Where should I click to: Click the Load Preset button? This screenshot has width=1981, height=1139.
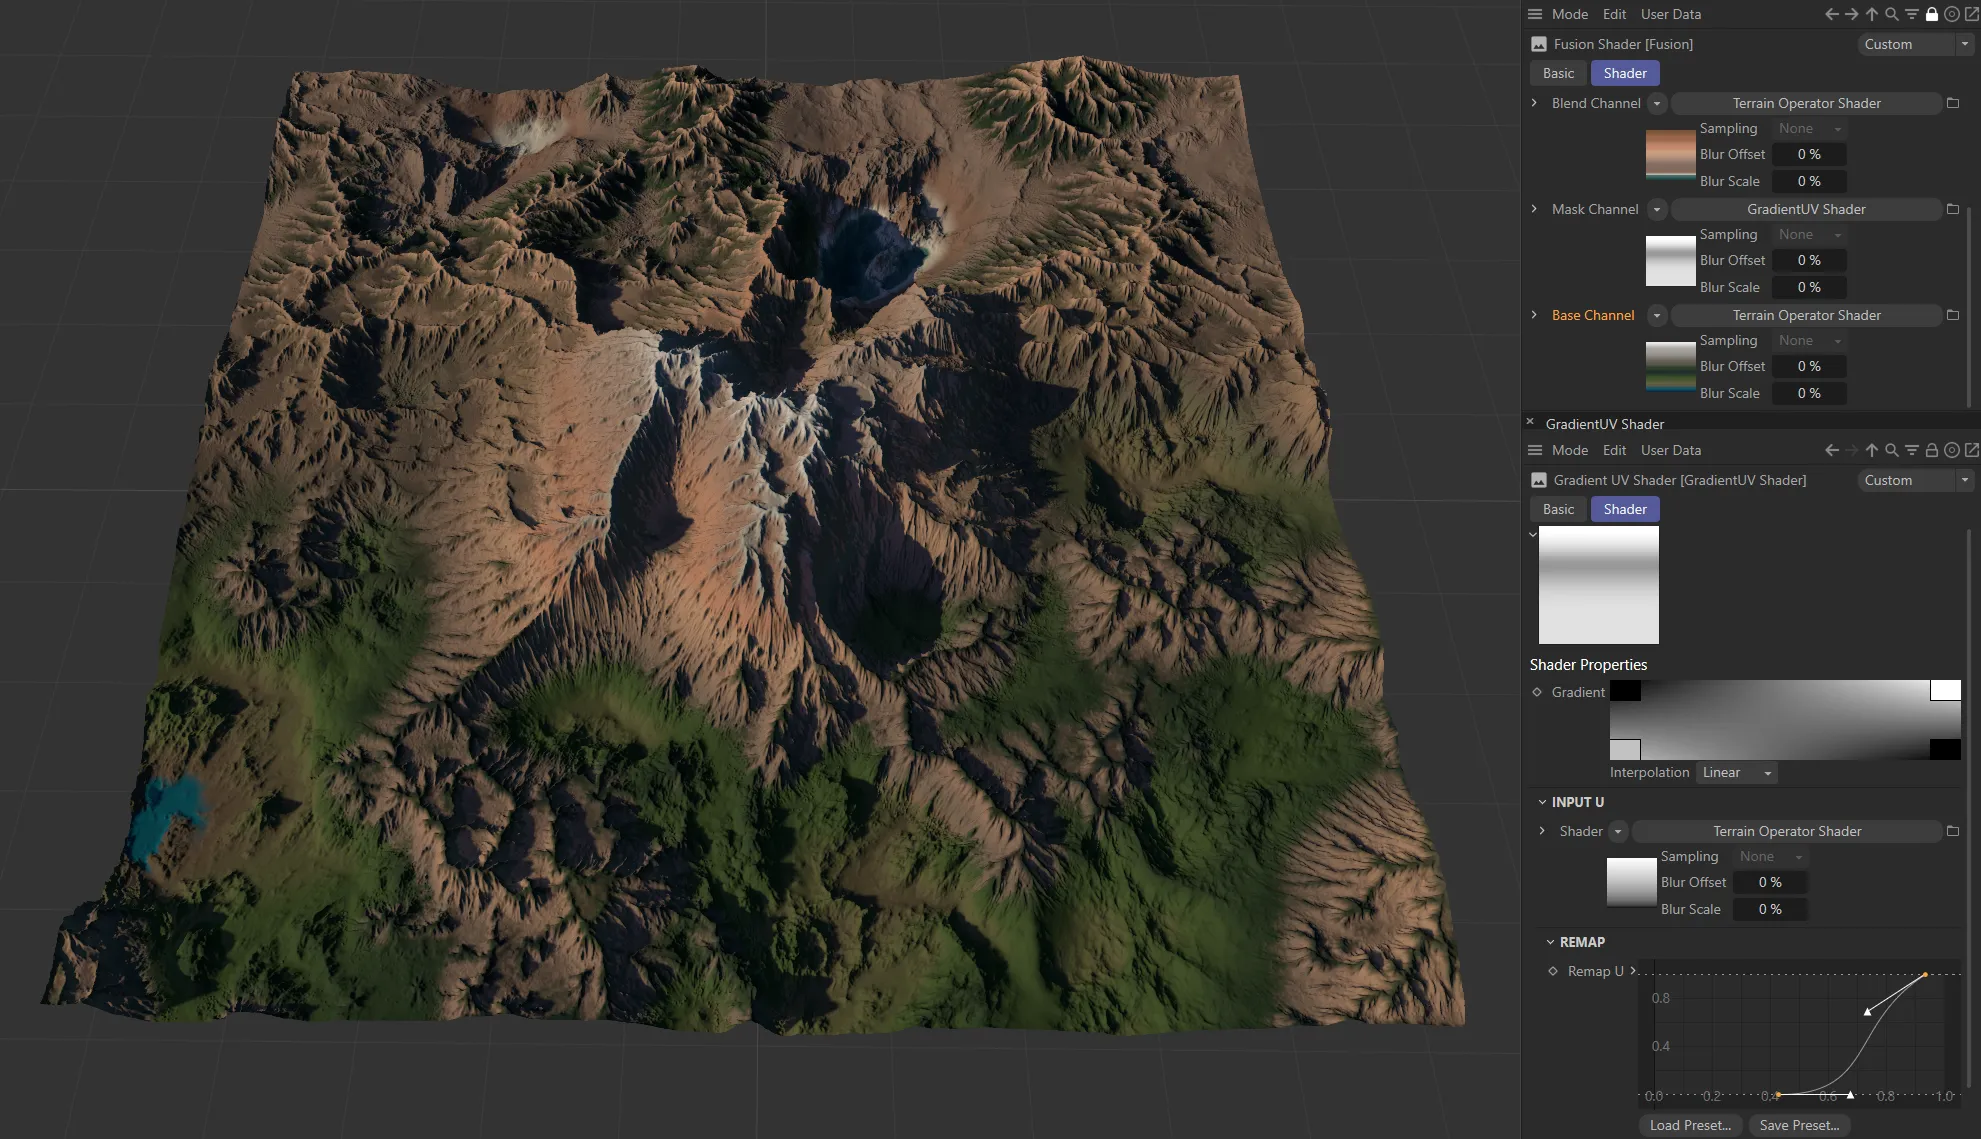click(1689, 1124)
